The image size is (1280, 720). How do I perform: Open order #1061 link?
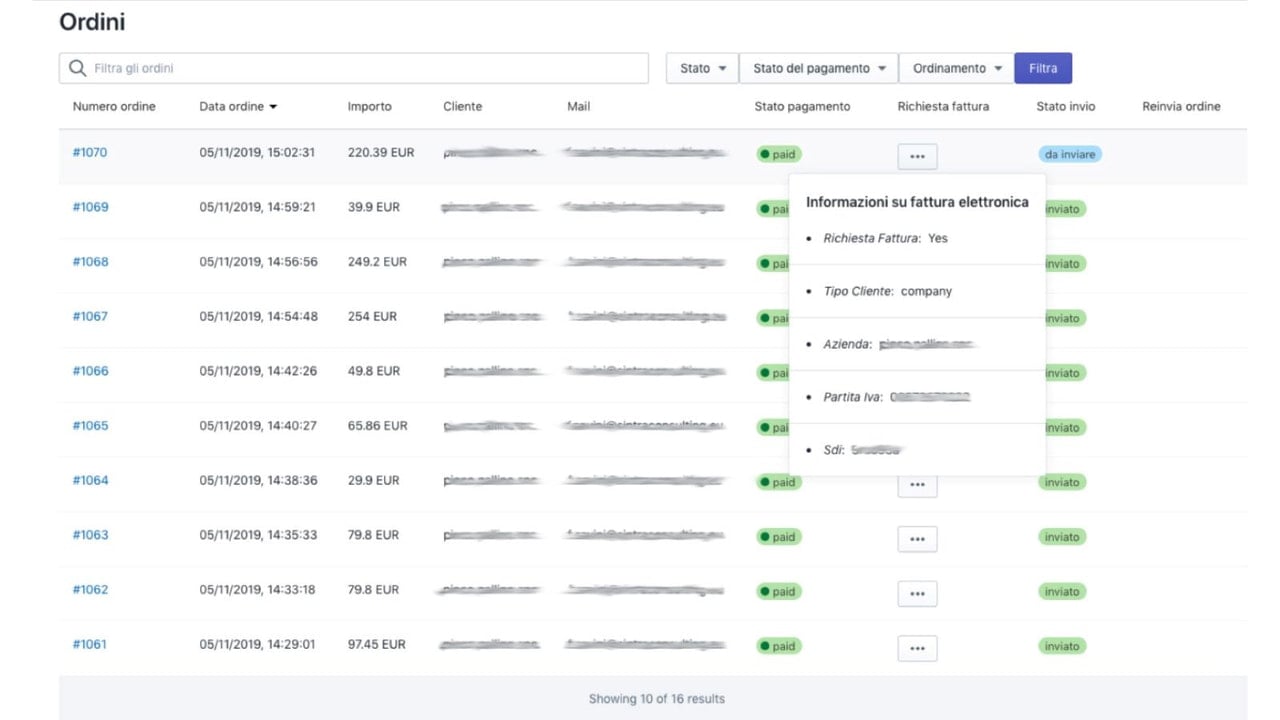pos(89,644)
